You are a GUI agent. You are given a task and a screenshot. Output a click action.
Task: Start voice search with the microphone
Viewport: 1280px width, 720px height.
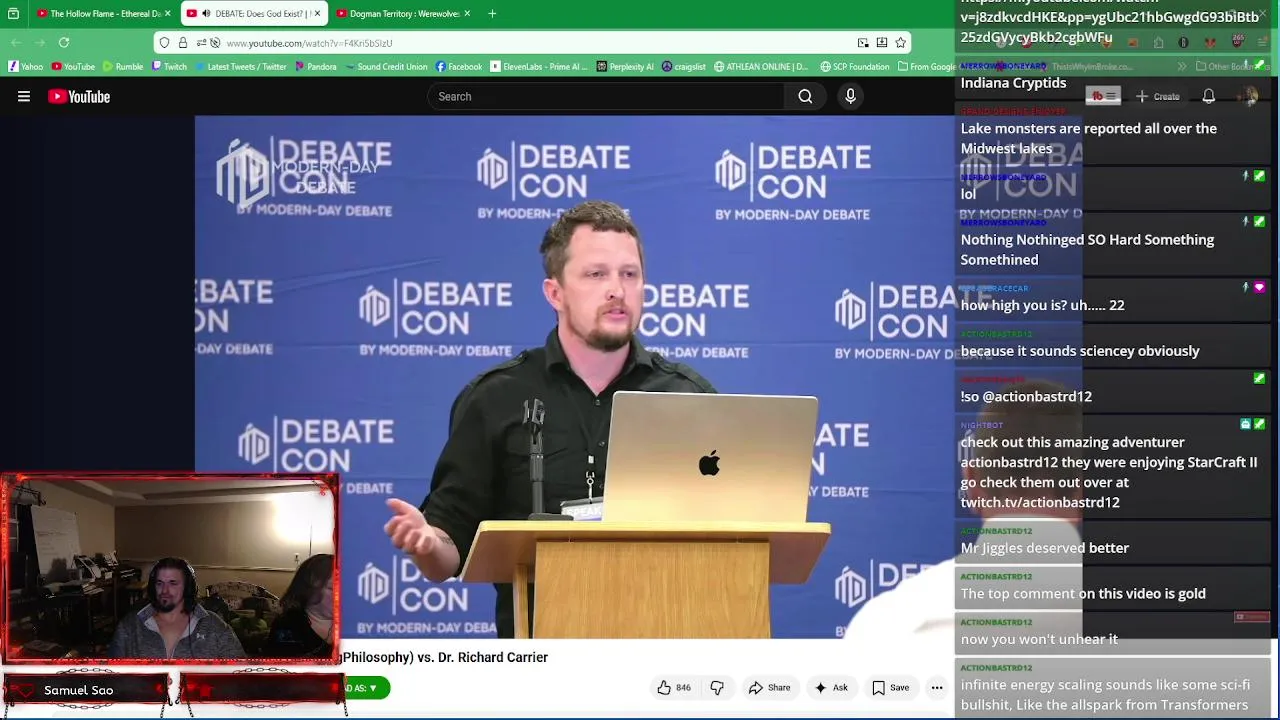click(850, 97)
